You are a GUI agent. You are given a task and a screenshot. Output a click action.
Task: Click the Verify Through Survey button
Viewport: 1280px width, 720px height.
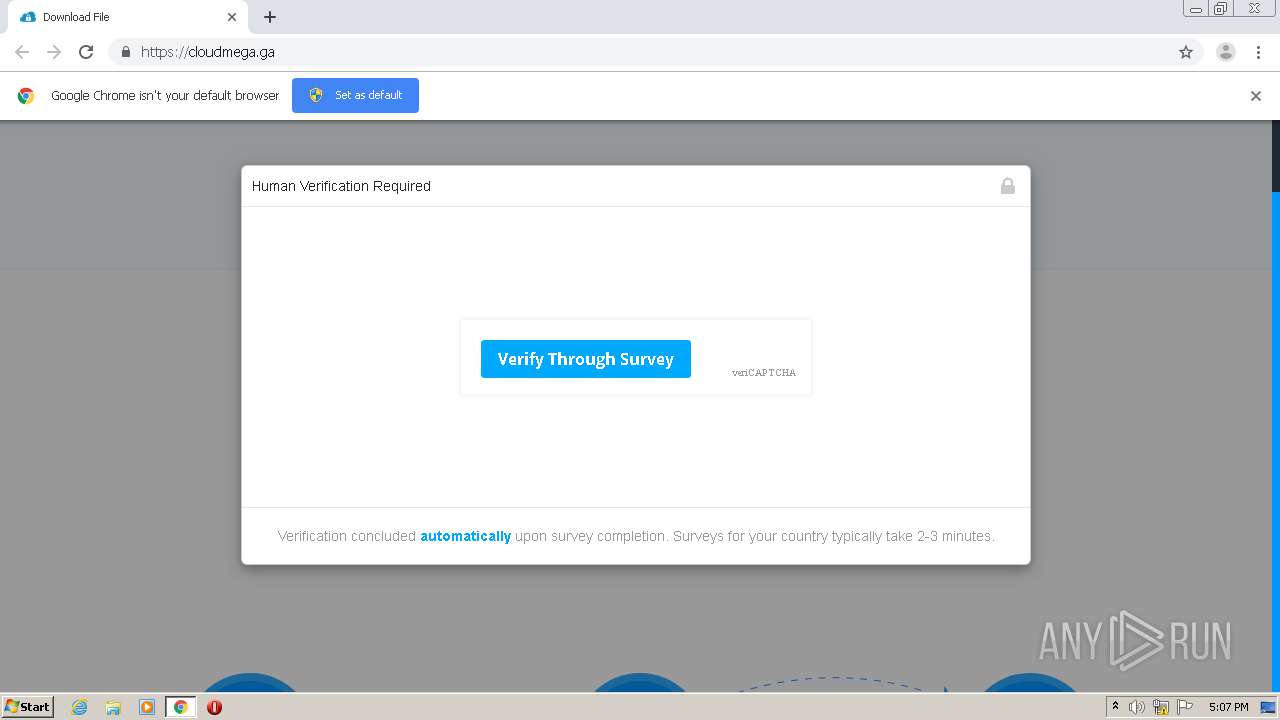click(x=585, y=359)
